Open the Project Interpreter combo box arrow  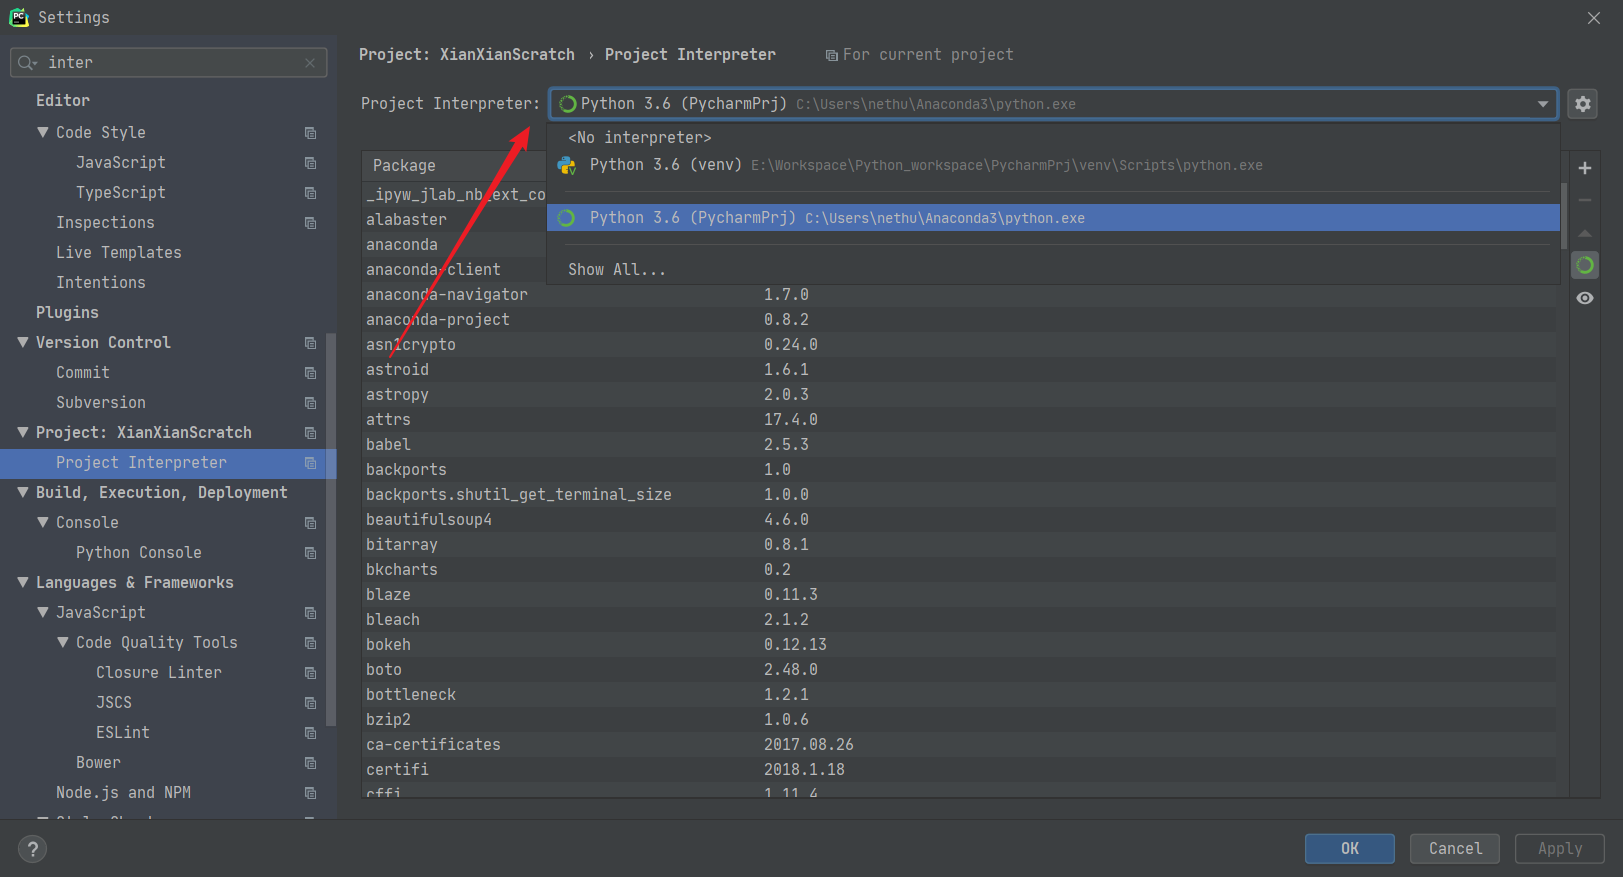(x=1542, y=104)
